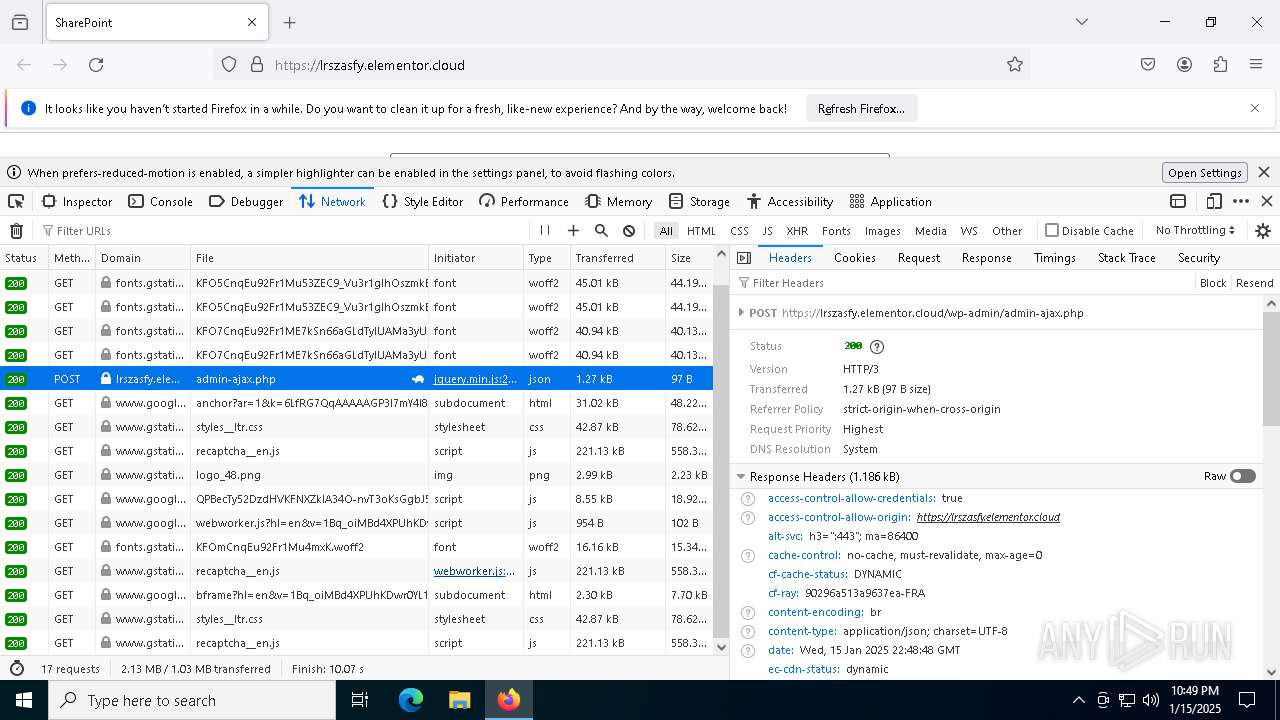Open a new browser tab
1280x720 pixels.
pos(289,22)
